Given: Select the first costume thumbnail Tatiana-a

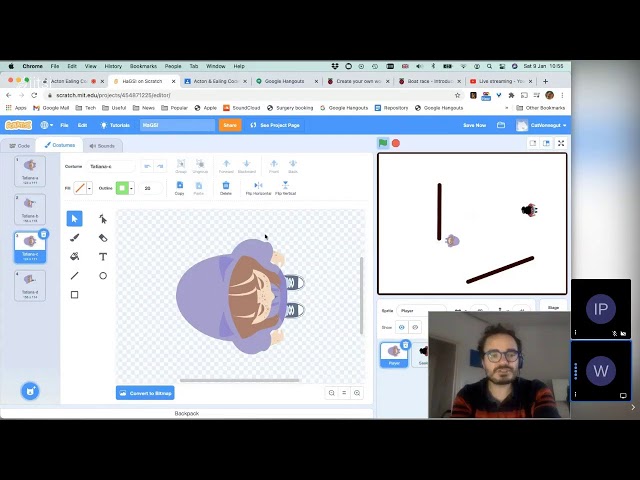Looking at the screenshot, I should click(x=30, y=171).
